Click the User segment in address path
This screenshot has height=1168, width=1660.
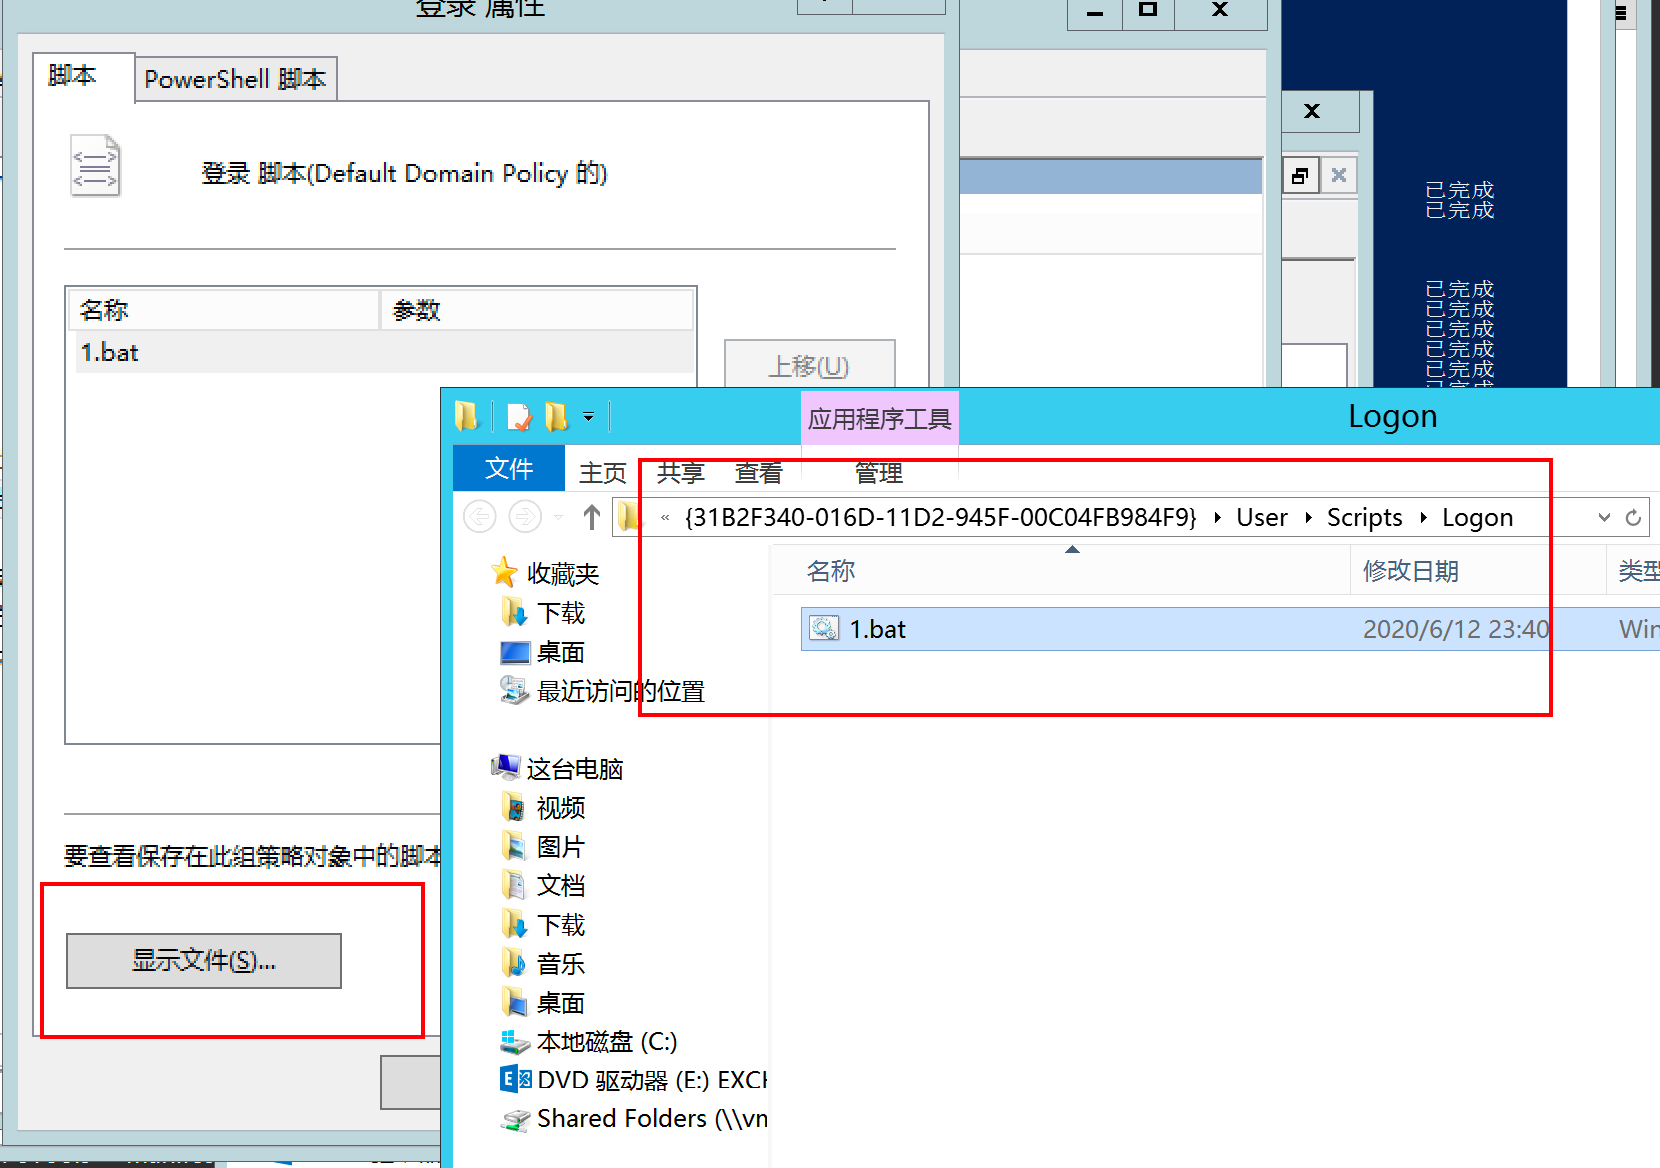coord(1261,517)
